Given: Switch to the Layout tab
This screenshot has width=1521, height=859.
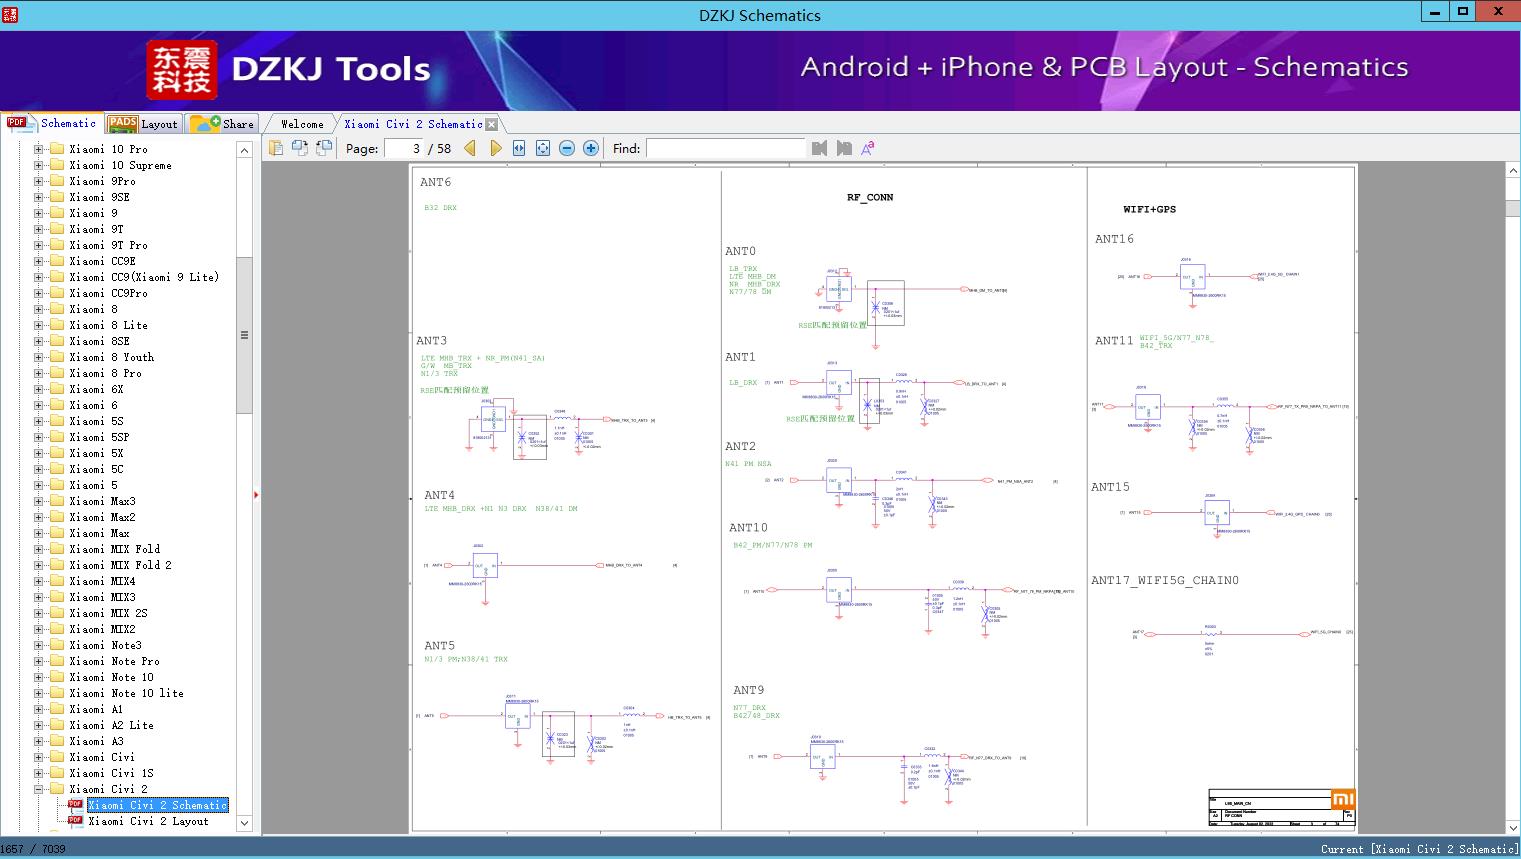Looking at the screenshot, I should [143, 124].
